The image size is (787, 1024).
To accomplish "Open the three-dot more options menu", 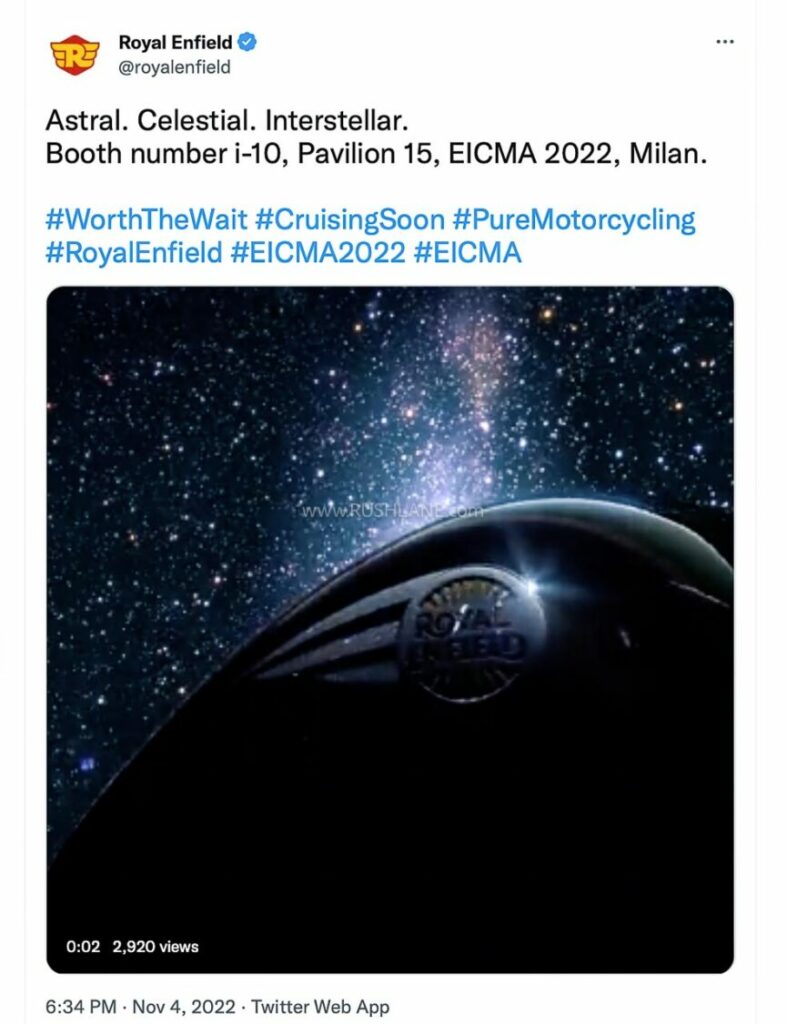I will [725, 42].
